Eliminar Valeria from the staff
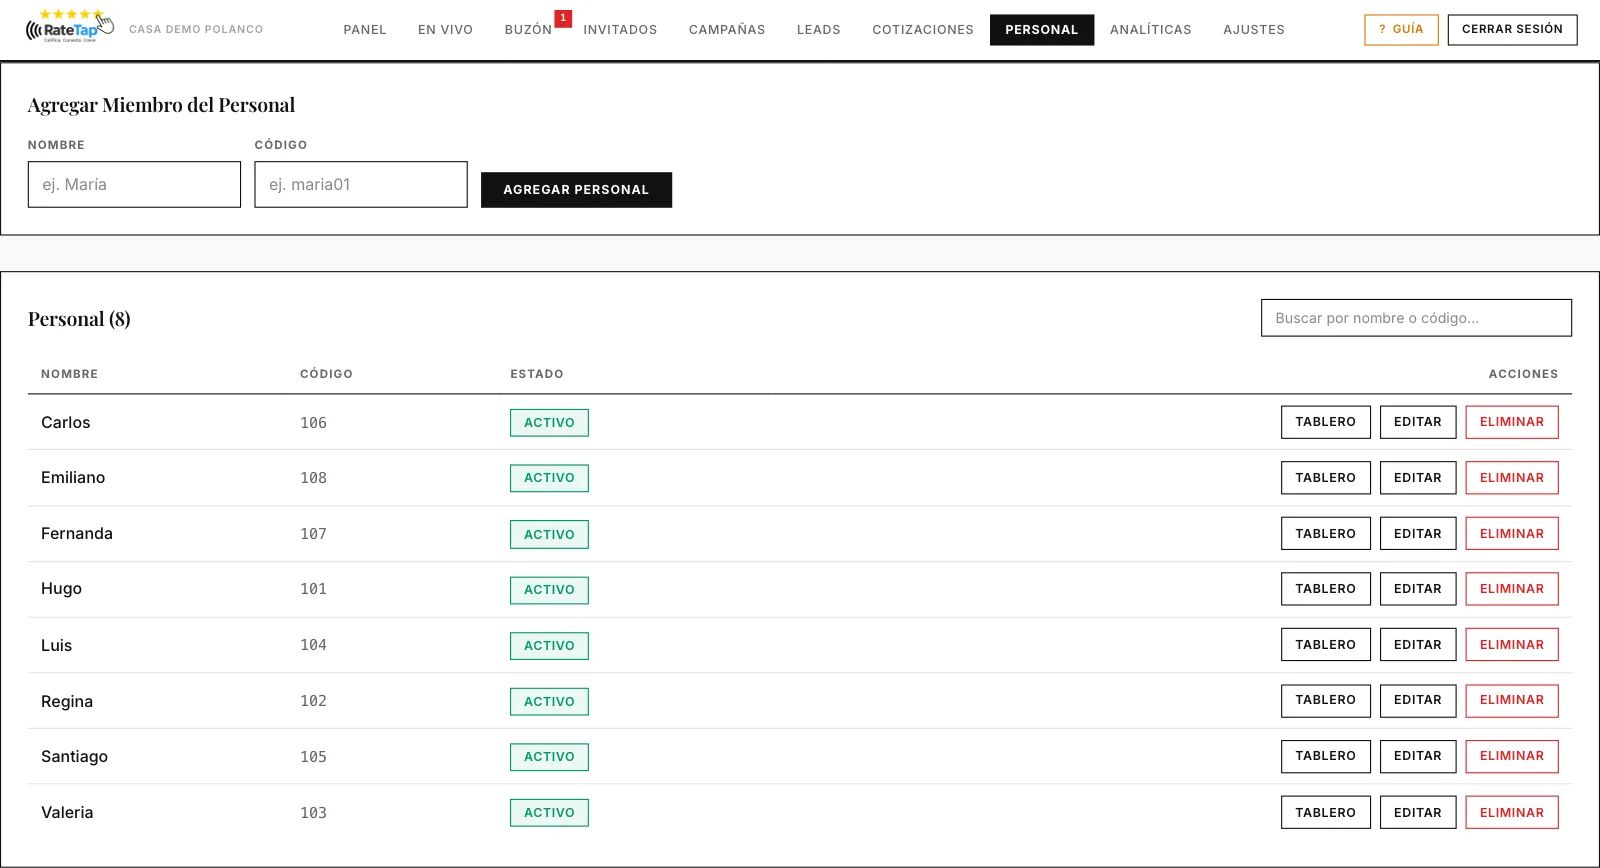 pyautogui.click(x=1512, y=813)
